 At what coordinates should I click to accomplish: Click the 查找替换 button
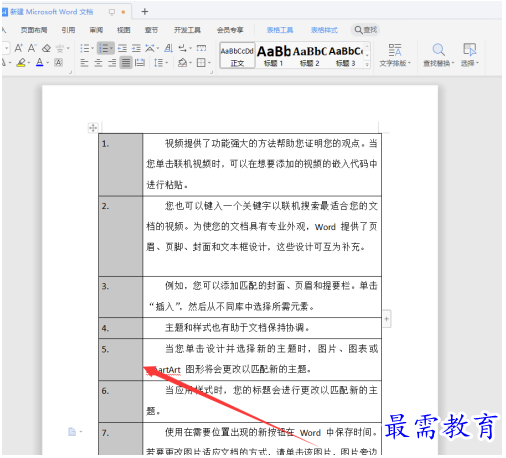(x=439, y=55)
